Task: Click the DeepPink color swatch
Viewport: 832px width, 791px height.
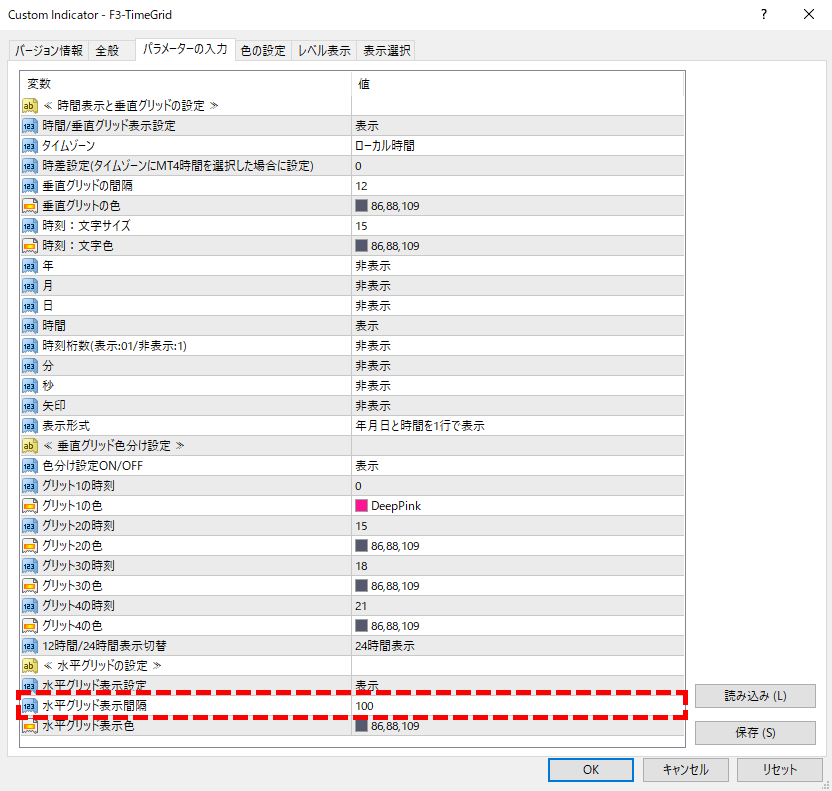Action: coord(362,506)
